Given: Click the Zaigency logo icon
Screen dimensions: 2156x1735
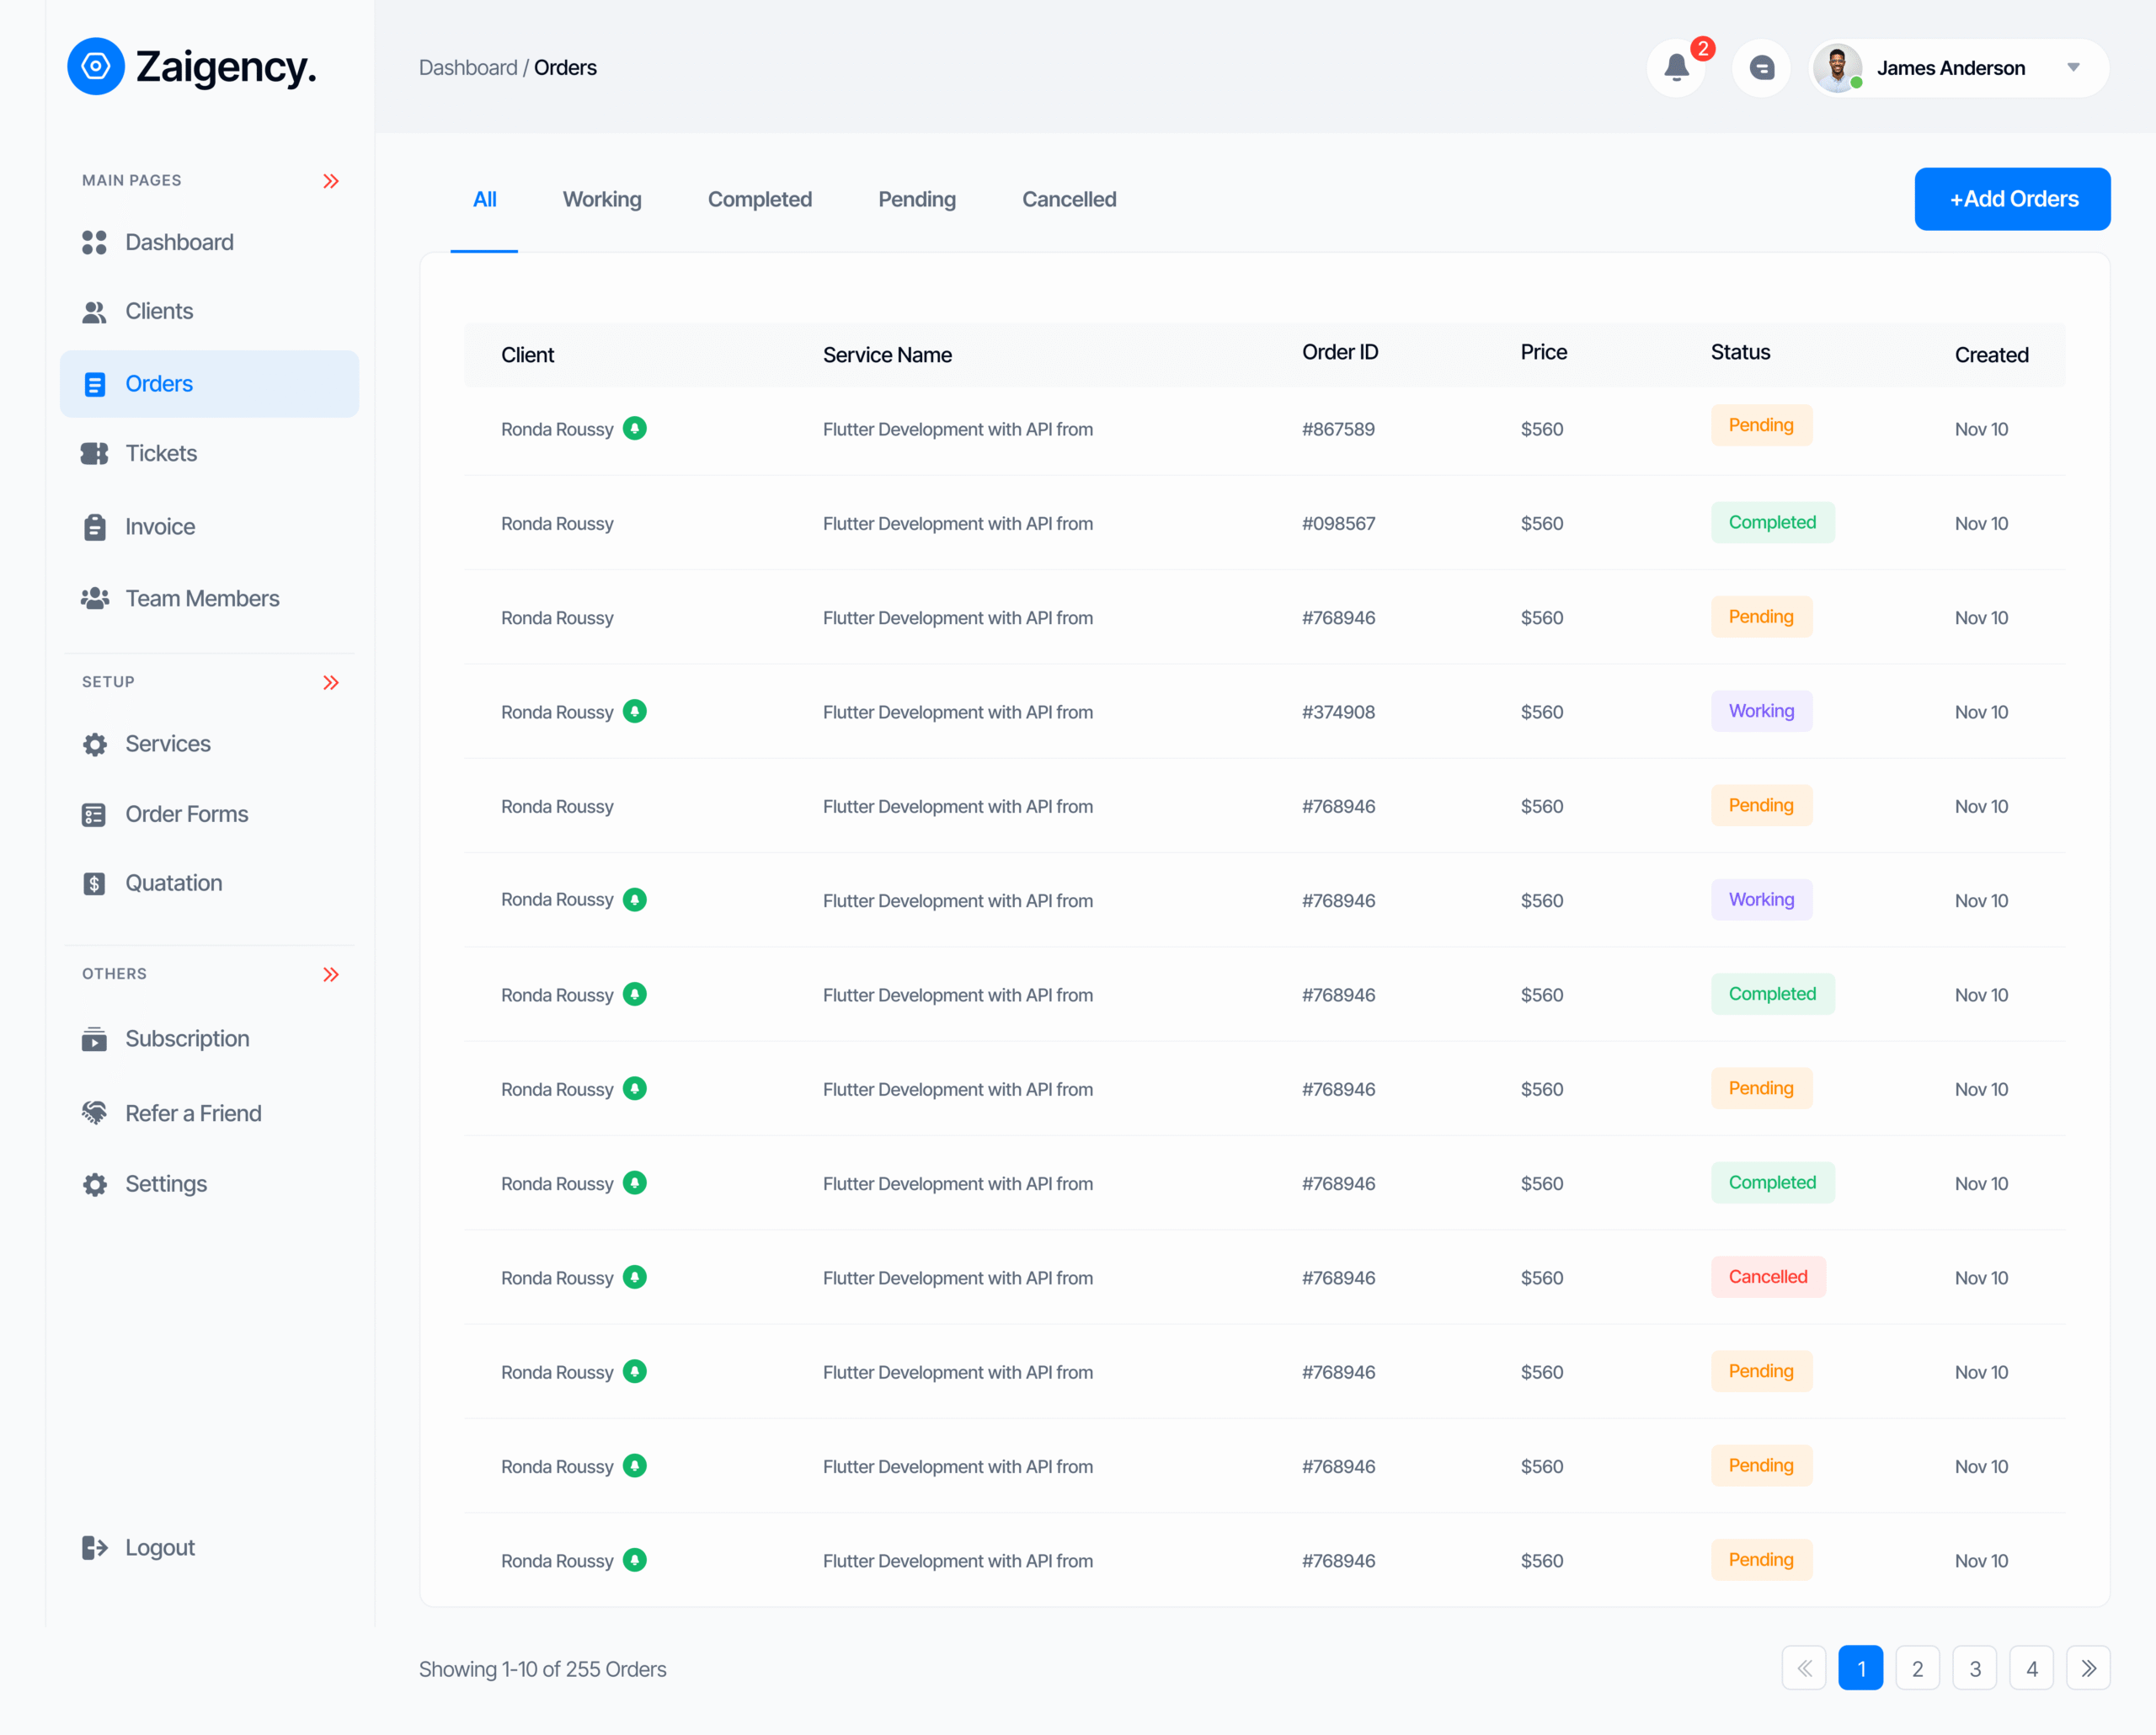Looking at the screenshot, I should [x=96, y=67].
